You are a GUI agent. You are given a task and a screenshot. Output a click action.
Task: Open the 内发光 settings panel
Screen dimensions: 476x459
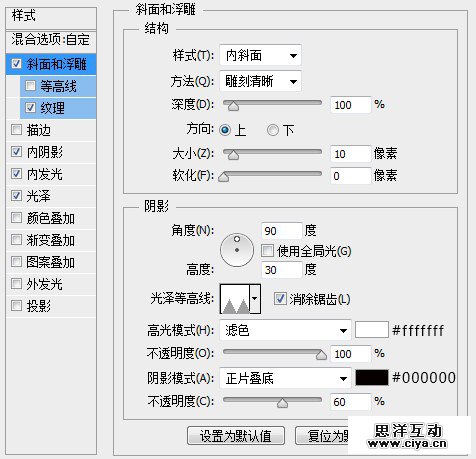[45, 174]
